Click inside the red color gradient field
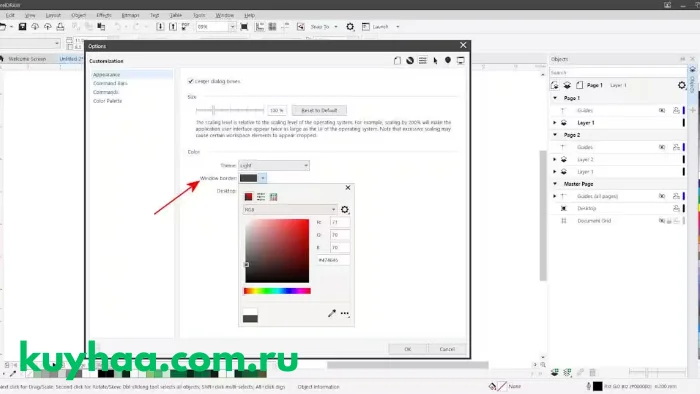 pos(277,251)
